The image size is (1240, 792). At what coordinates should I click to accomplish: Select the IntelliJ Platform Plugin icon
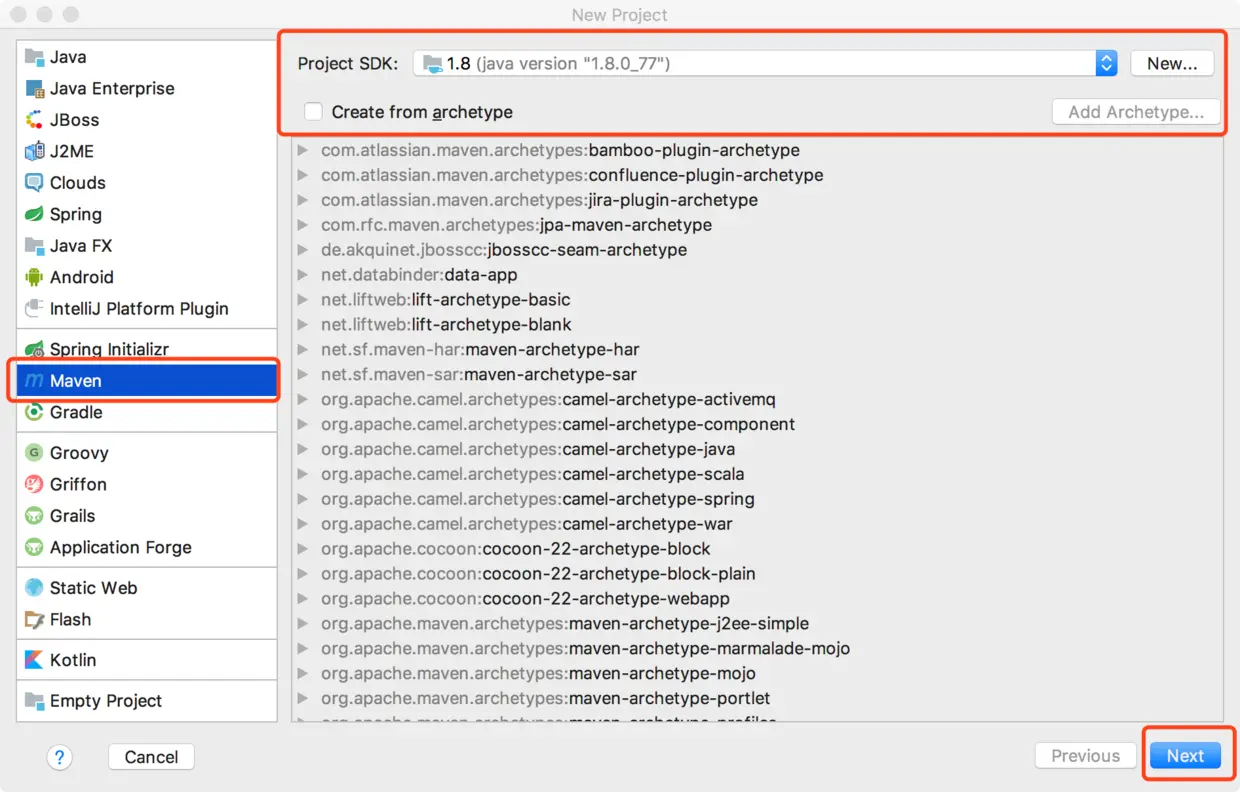(34, 308)
